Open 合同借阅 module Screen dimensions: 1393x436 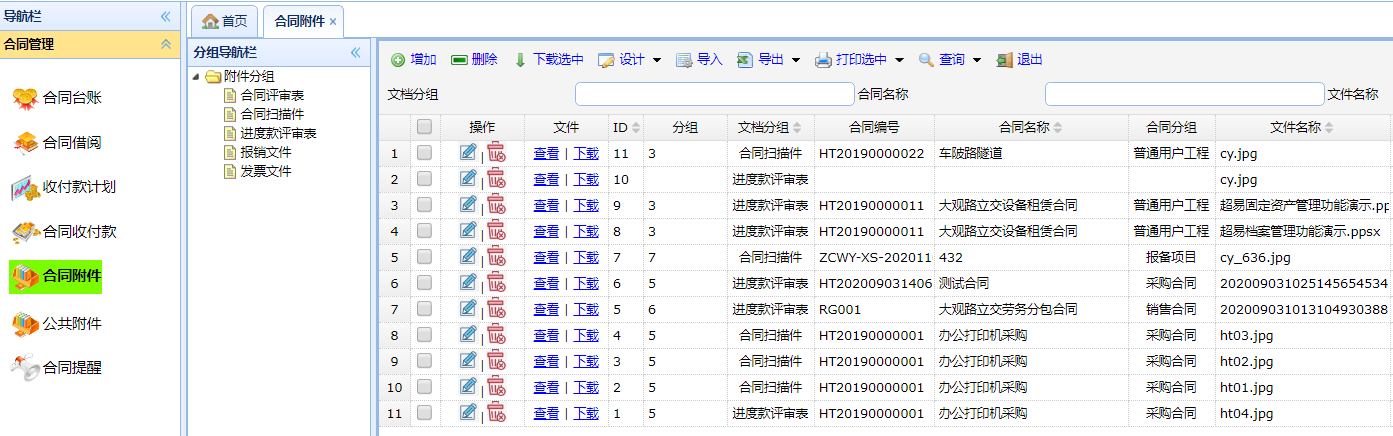(57, 142)
